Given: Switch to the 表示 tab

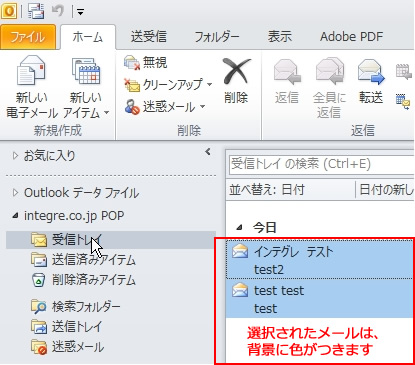Looking at the screenshot, I should click(280, 37).
